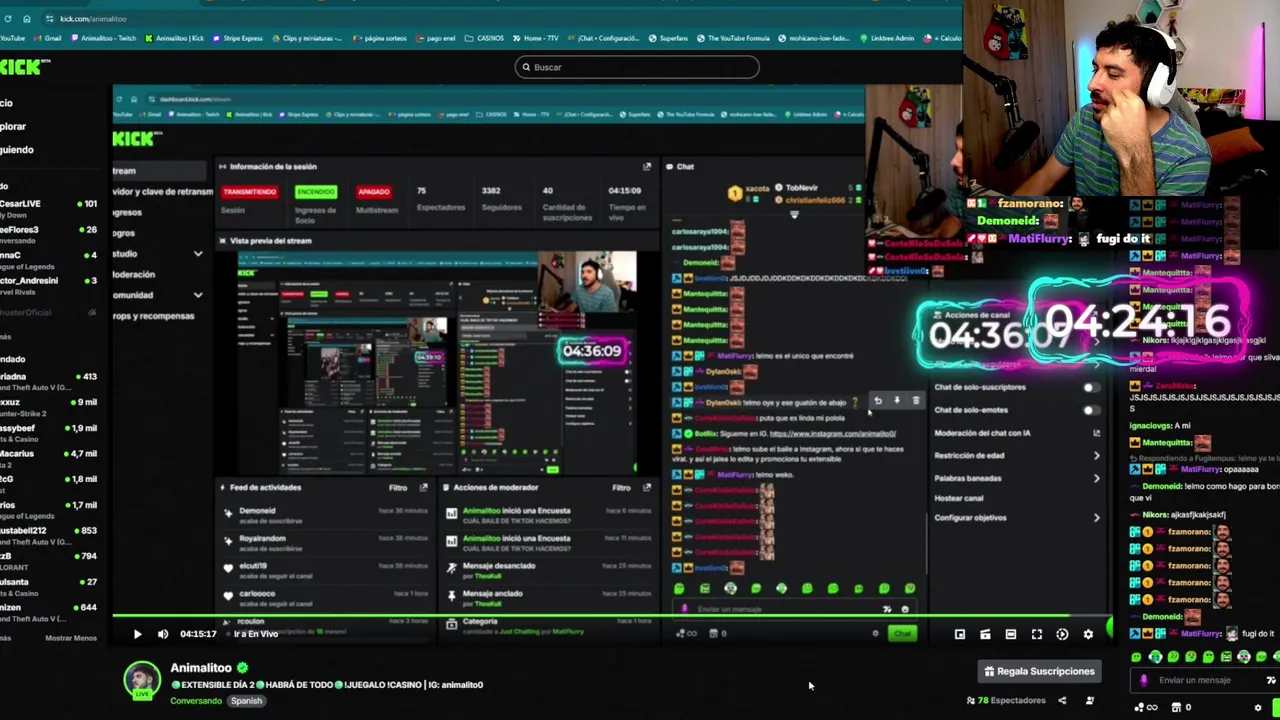Focus the Buscar search field

click(637, 67)
